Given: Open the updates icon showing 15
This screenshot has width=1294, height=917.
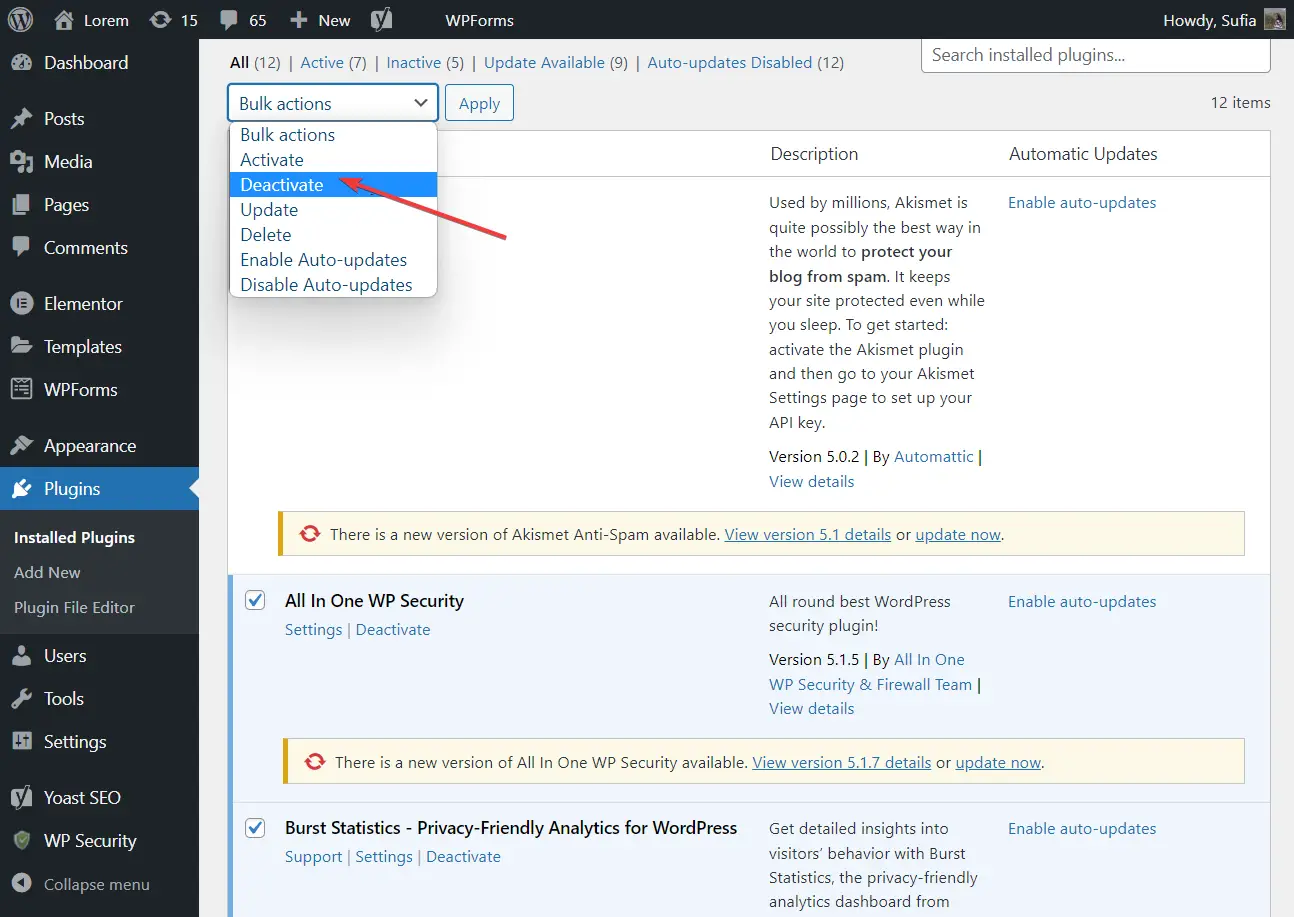Looking at the screenshot, I should pyautogui.click(x=159, y=20).
